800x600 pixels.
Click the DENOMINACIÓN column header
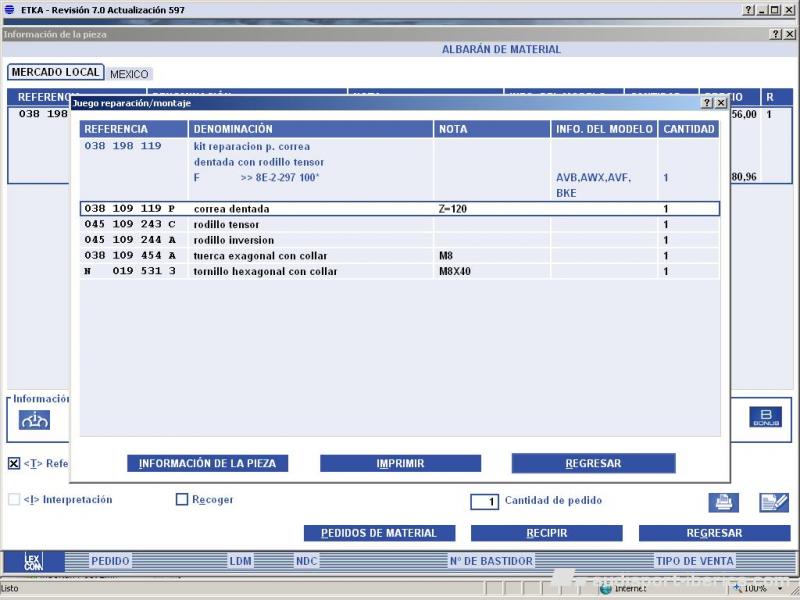tap(311, 129)
